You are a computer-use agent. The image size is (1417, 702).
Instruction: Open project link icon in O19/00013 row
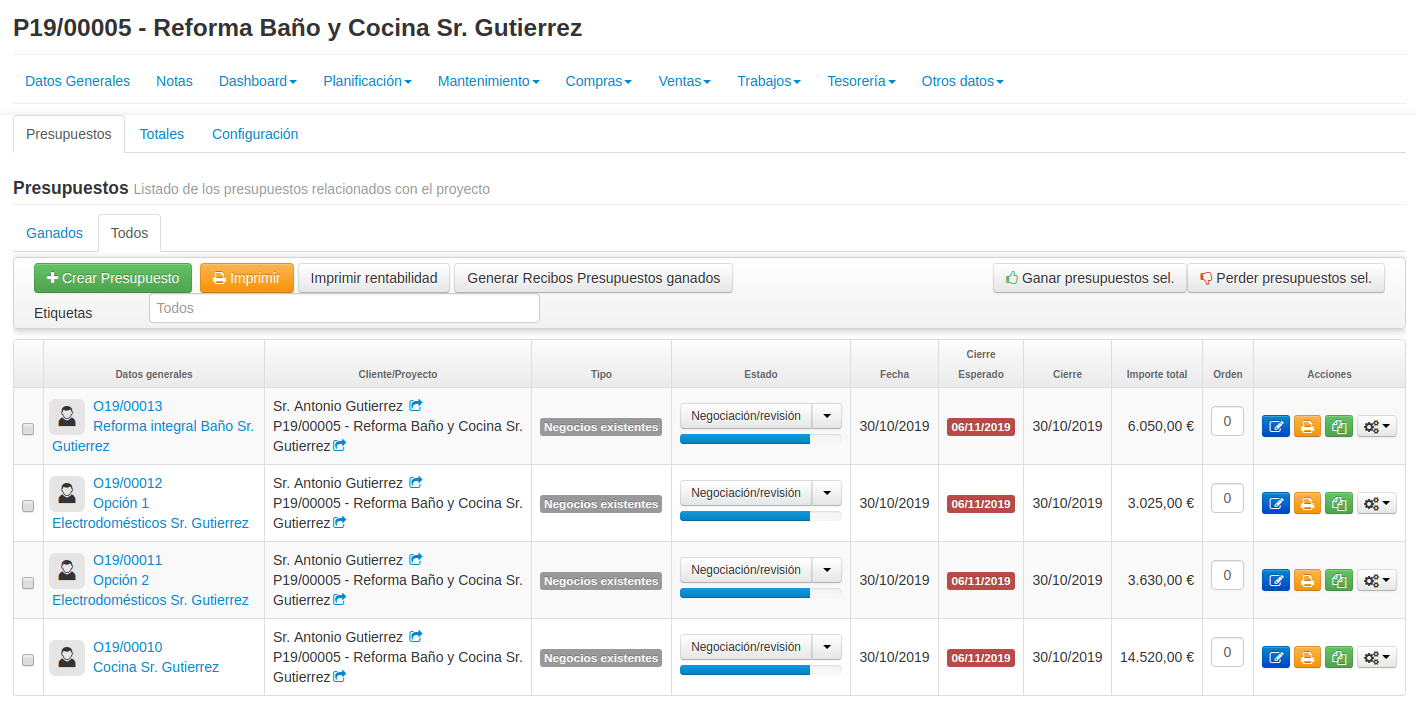340,446
